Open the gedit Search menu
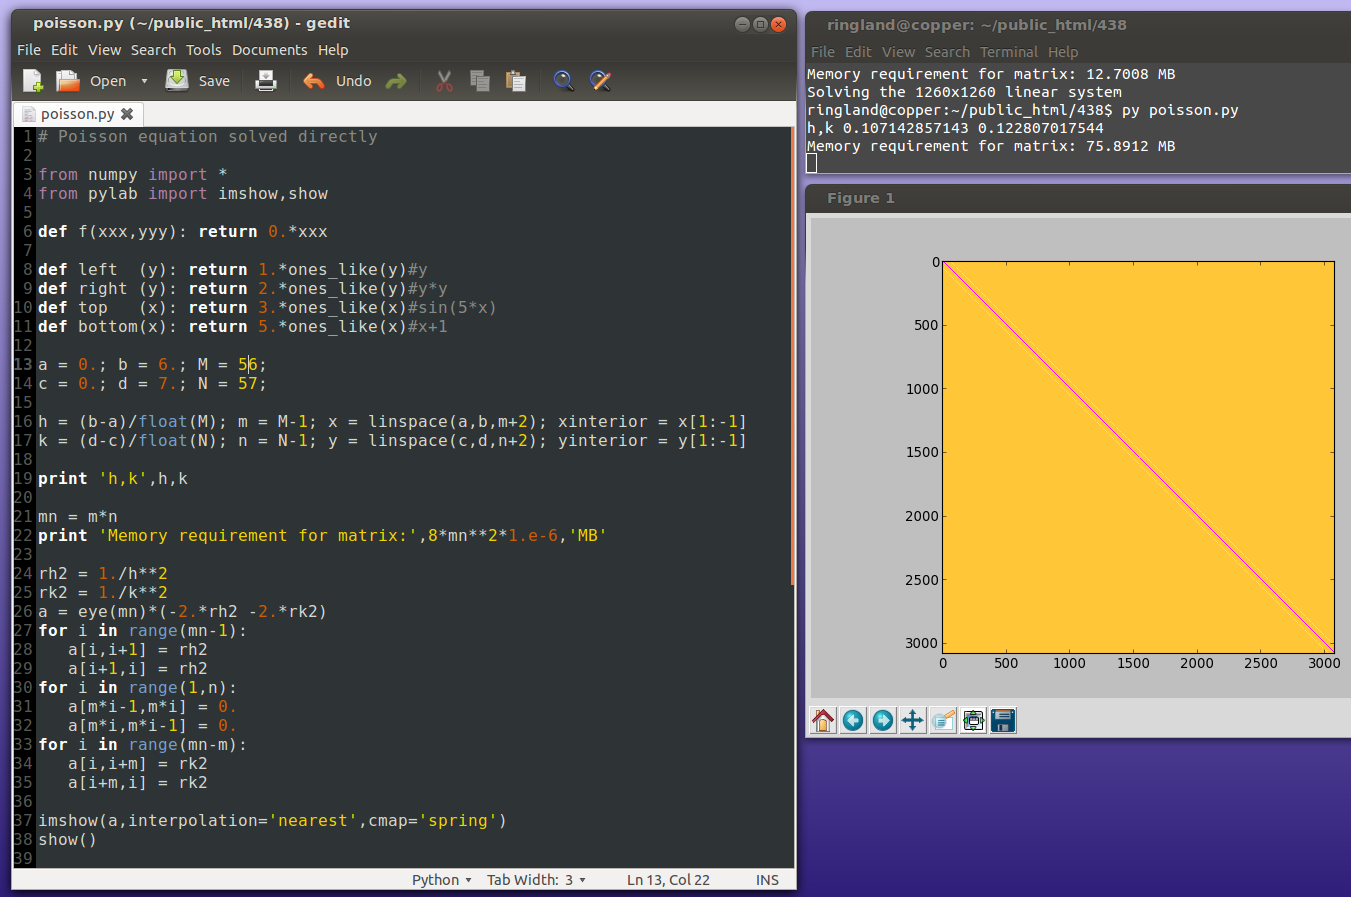Image resolution: width=1351 pixels, height=897 pixels. coord(153,50)
